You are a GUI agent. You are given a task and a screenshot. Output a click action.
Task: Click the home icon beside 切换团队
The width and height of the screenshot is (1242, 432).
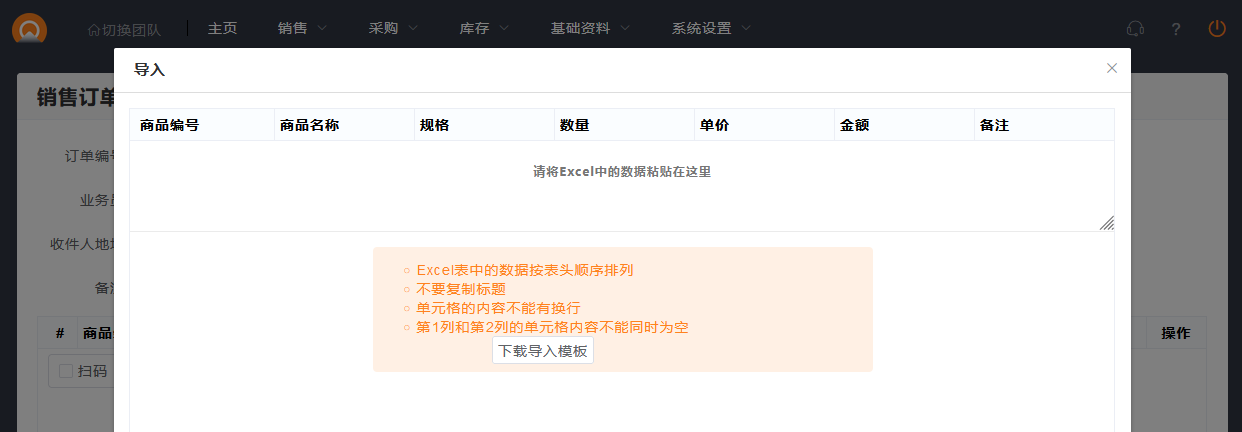pos(94,29)
